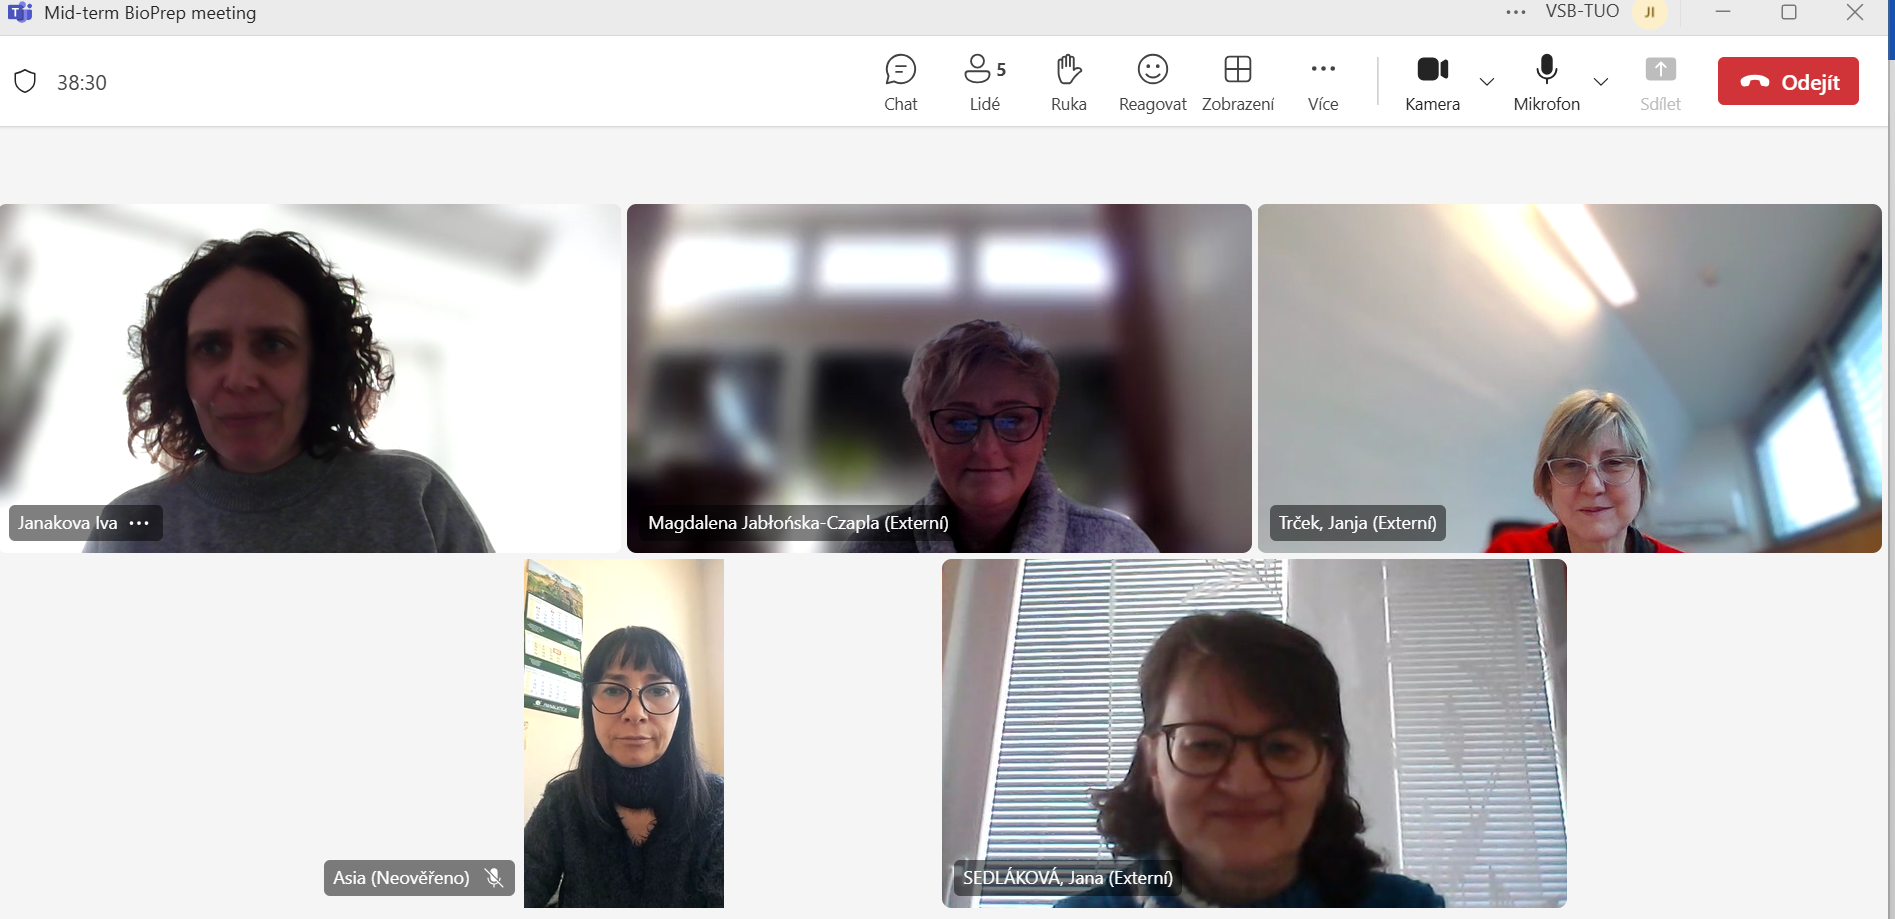Mute the Mikrofon
This screenshot has height=919, width=1895.
coord(1546,82)
